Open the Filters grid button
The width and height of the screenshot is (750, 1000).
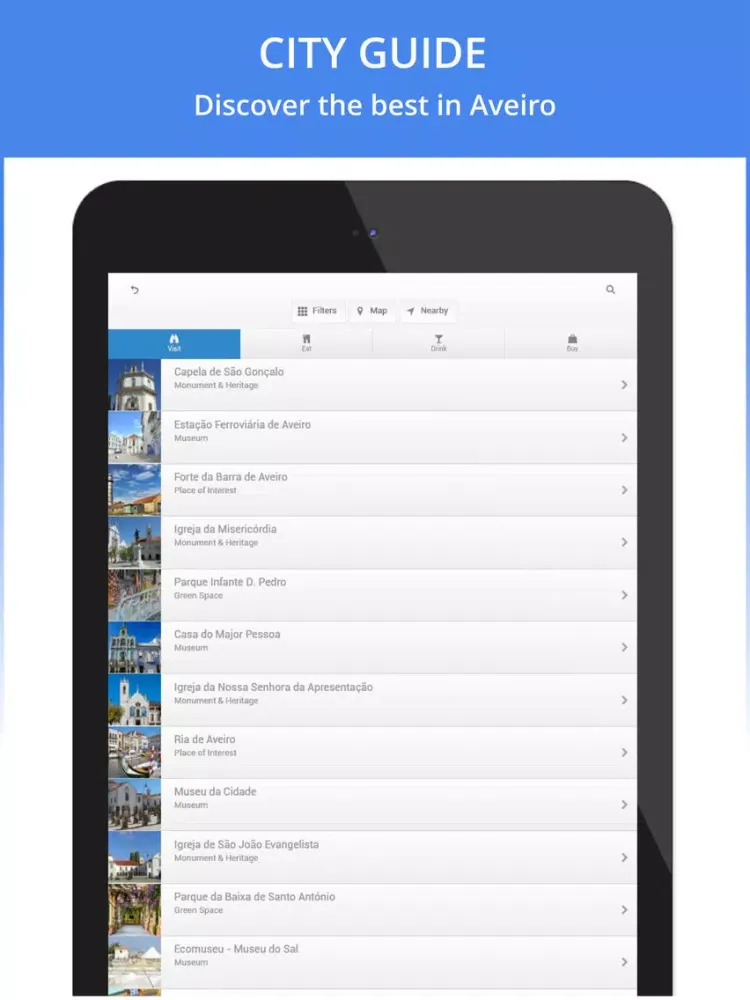tap(318, 311)
